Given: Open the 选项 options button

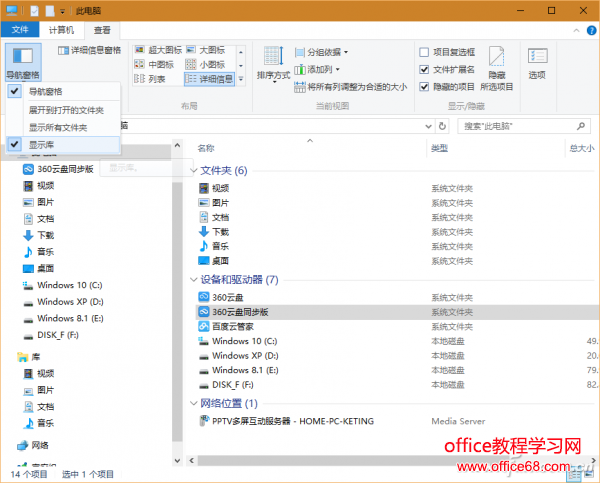Looking at the screenshot, I should 537,64.
